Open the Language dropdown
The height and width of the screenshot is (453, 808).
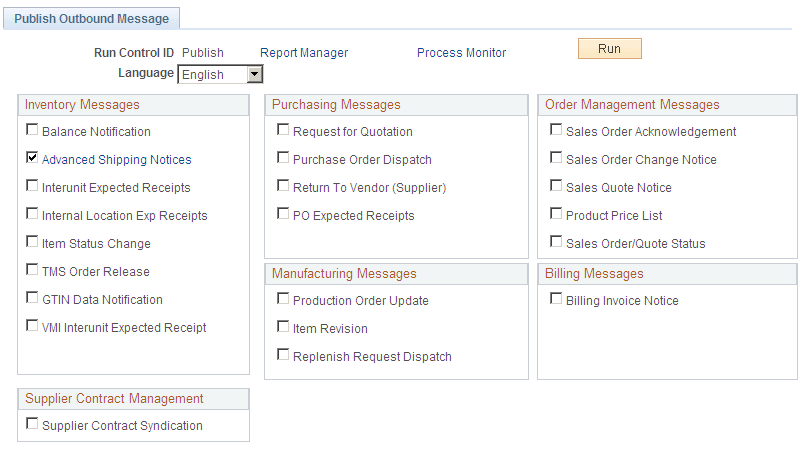[x=221, y=75]
